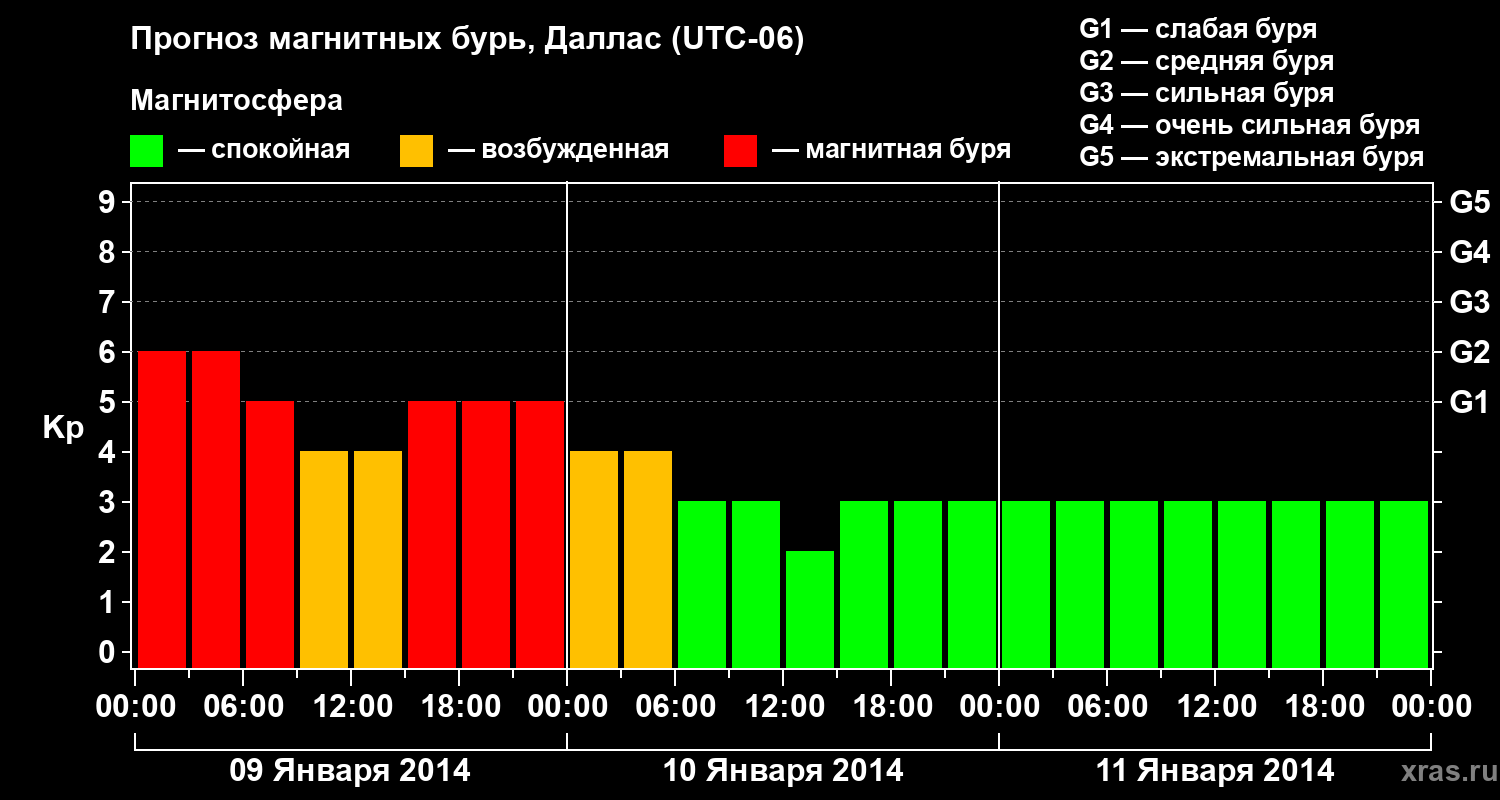Click the '11 Января 2014' date label

(1215, 771)
